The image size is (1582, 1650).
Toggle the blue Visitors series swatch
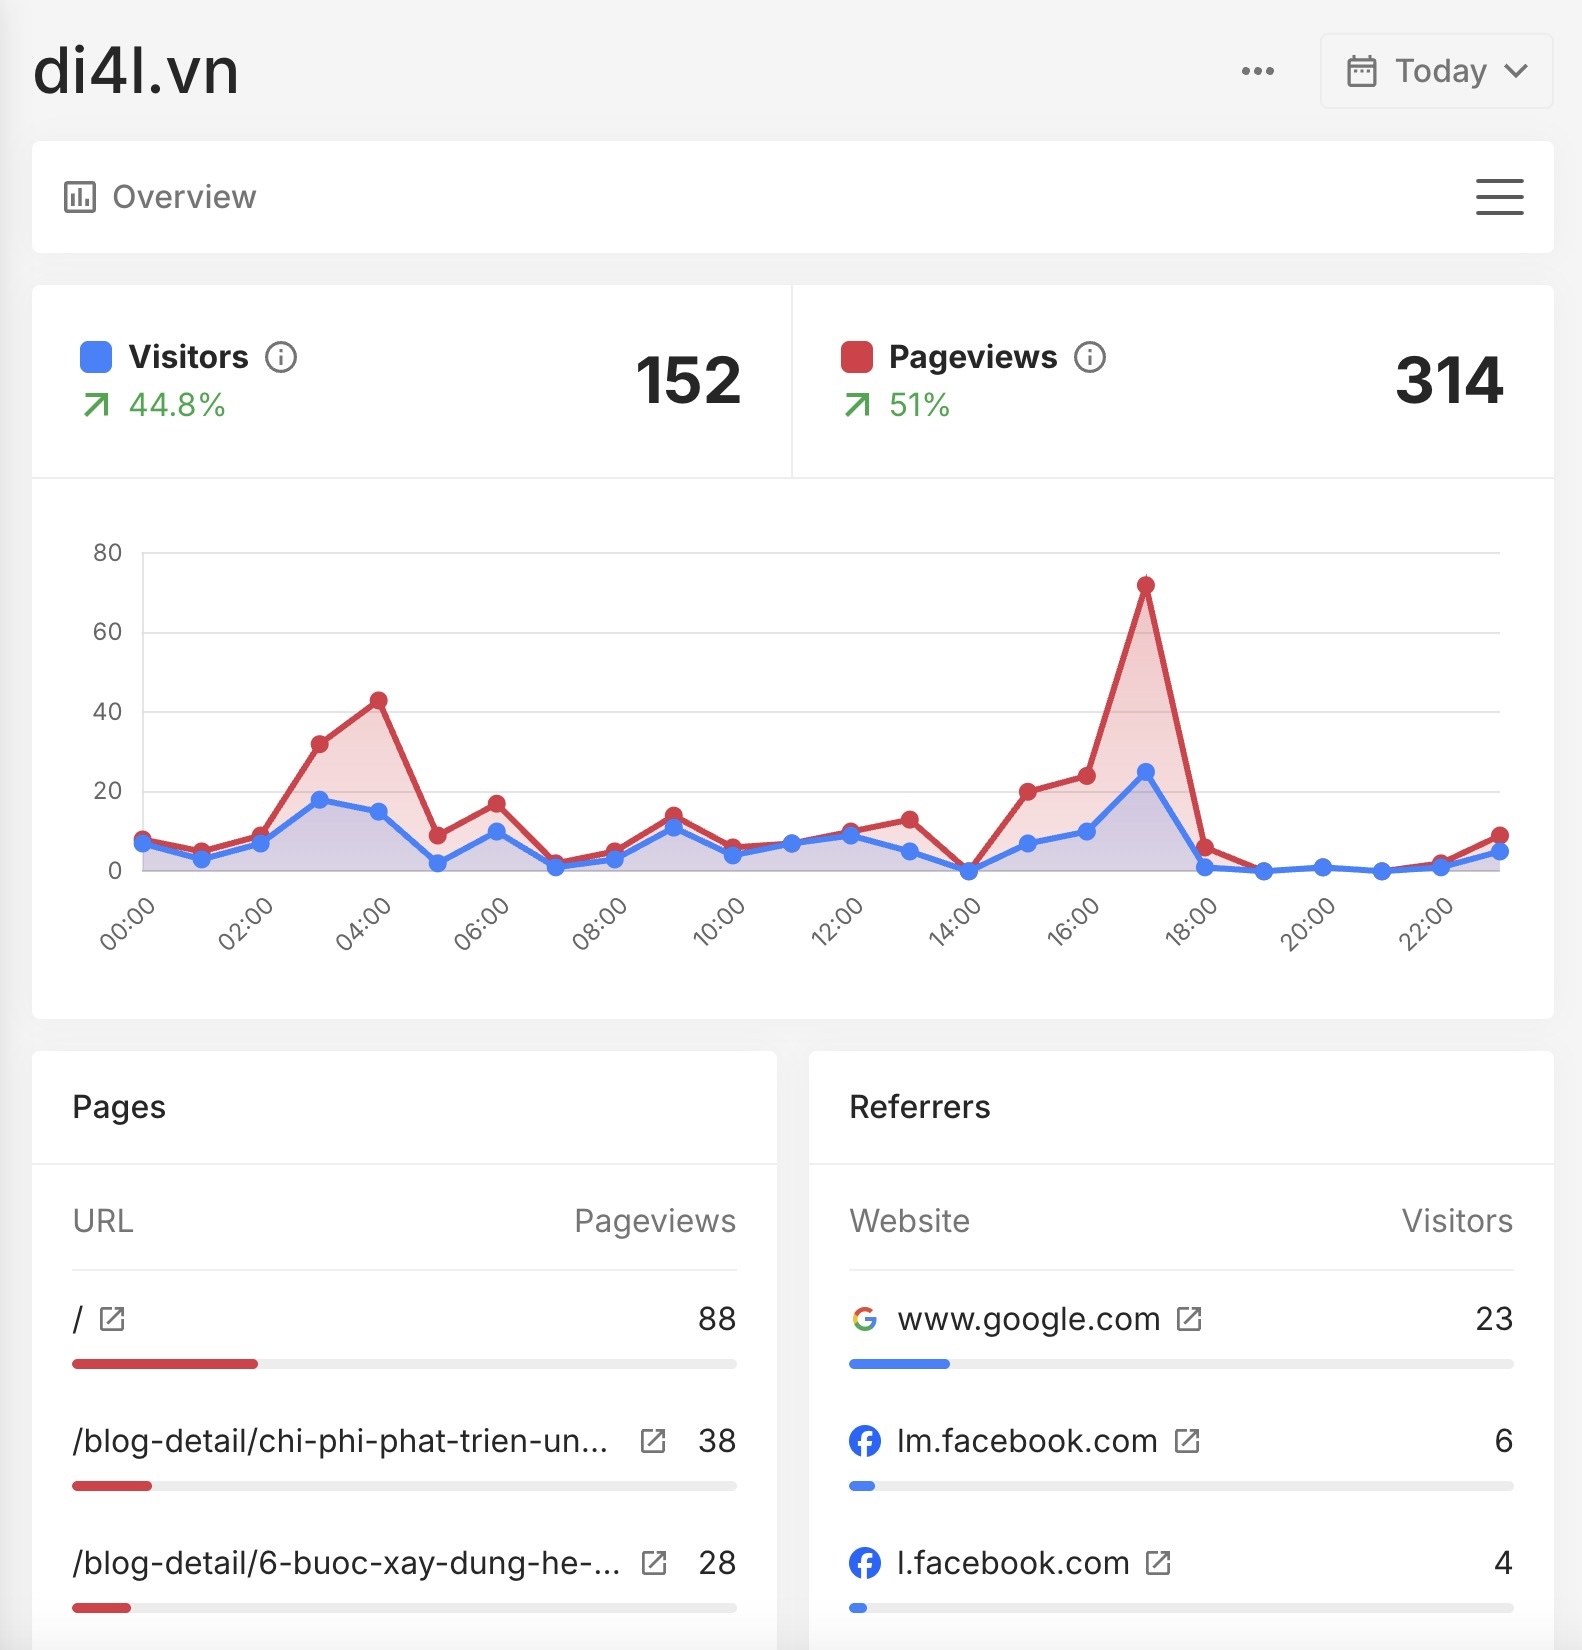(x=96, y=357)
